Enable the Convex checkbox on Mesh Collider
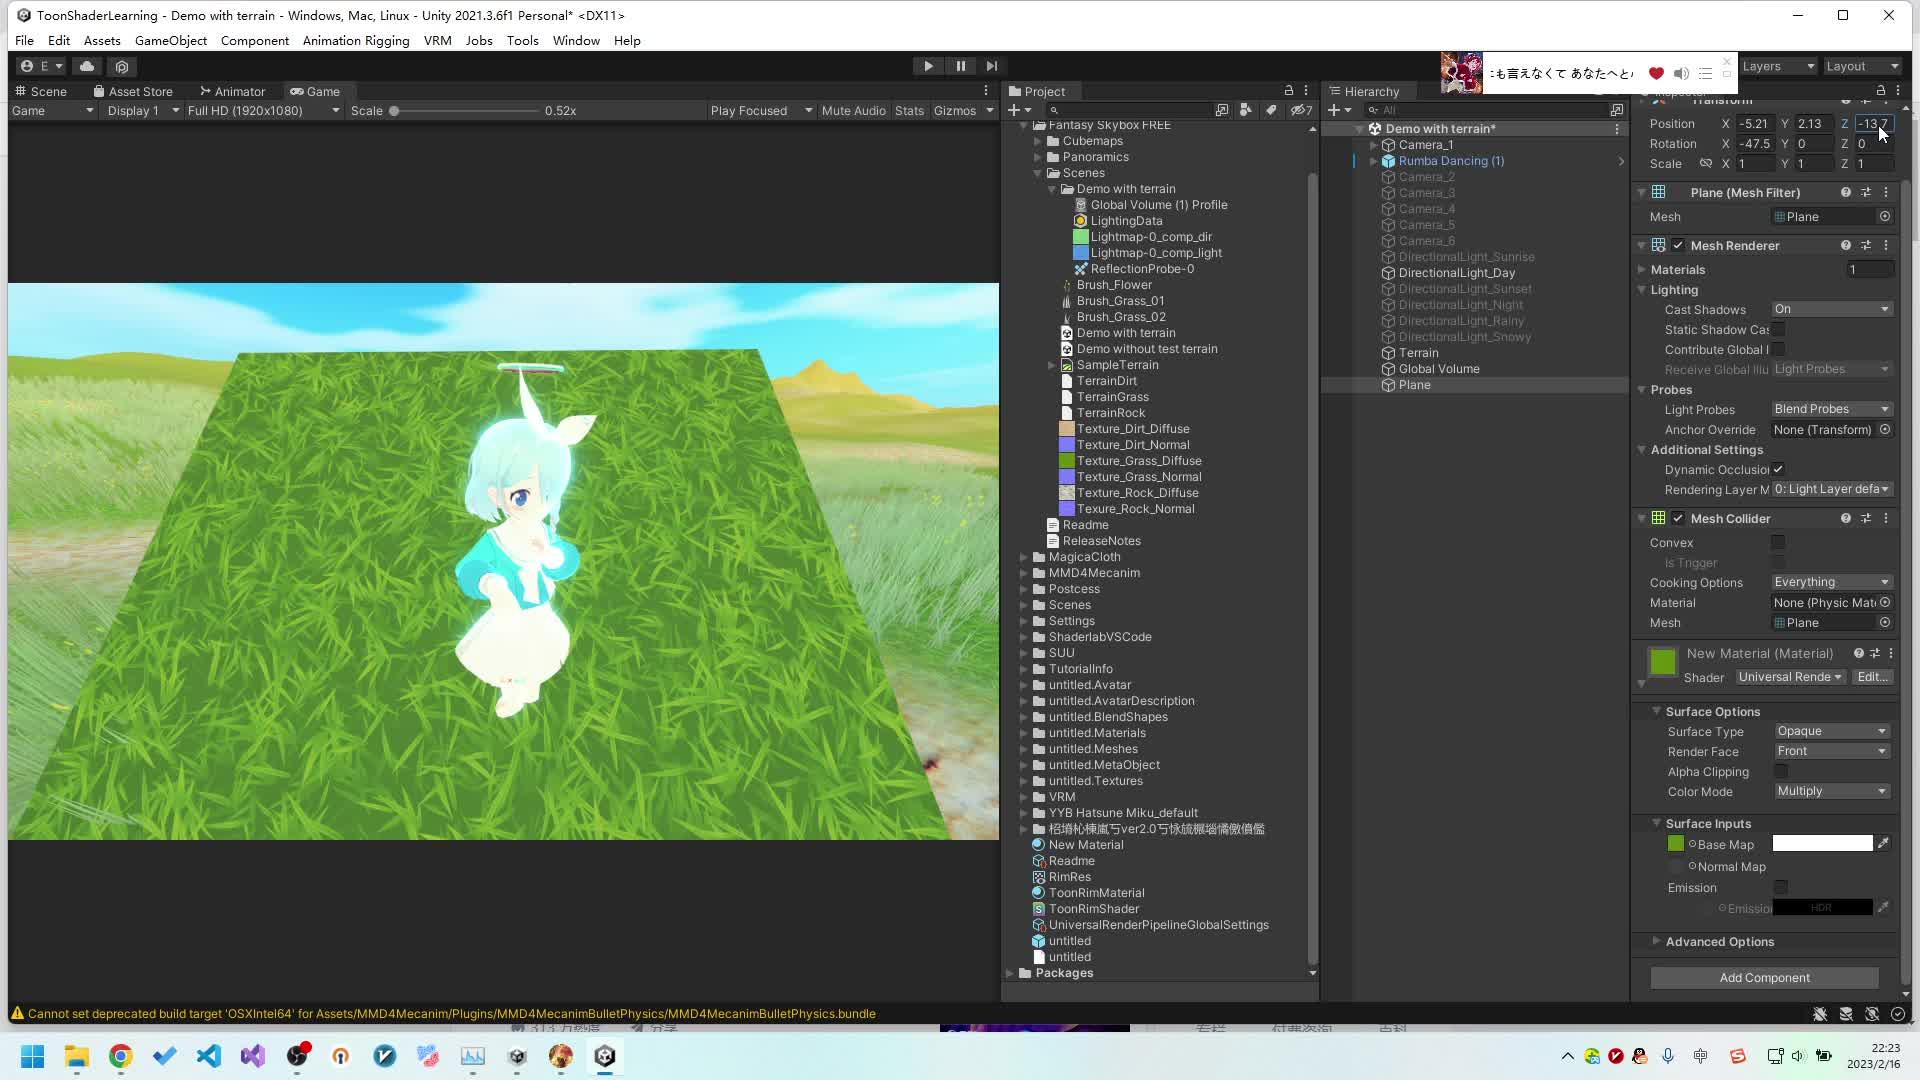The height and width of the screenshot is (1080, 1920). [1779, 542]
